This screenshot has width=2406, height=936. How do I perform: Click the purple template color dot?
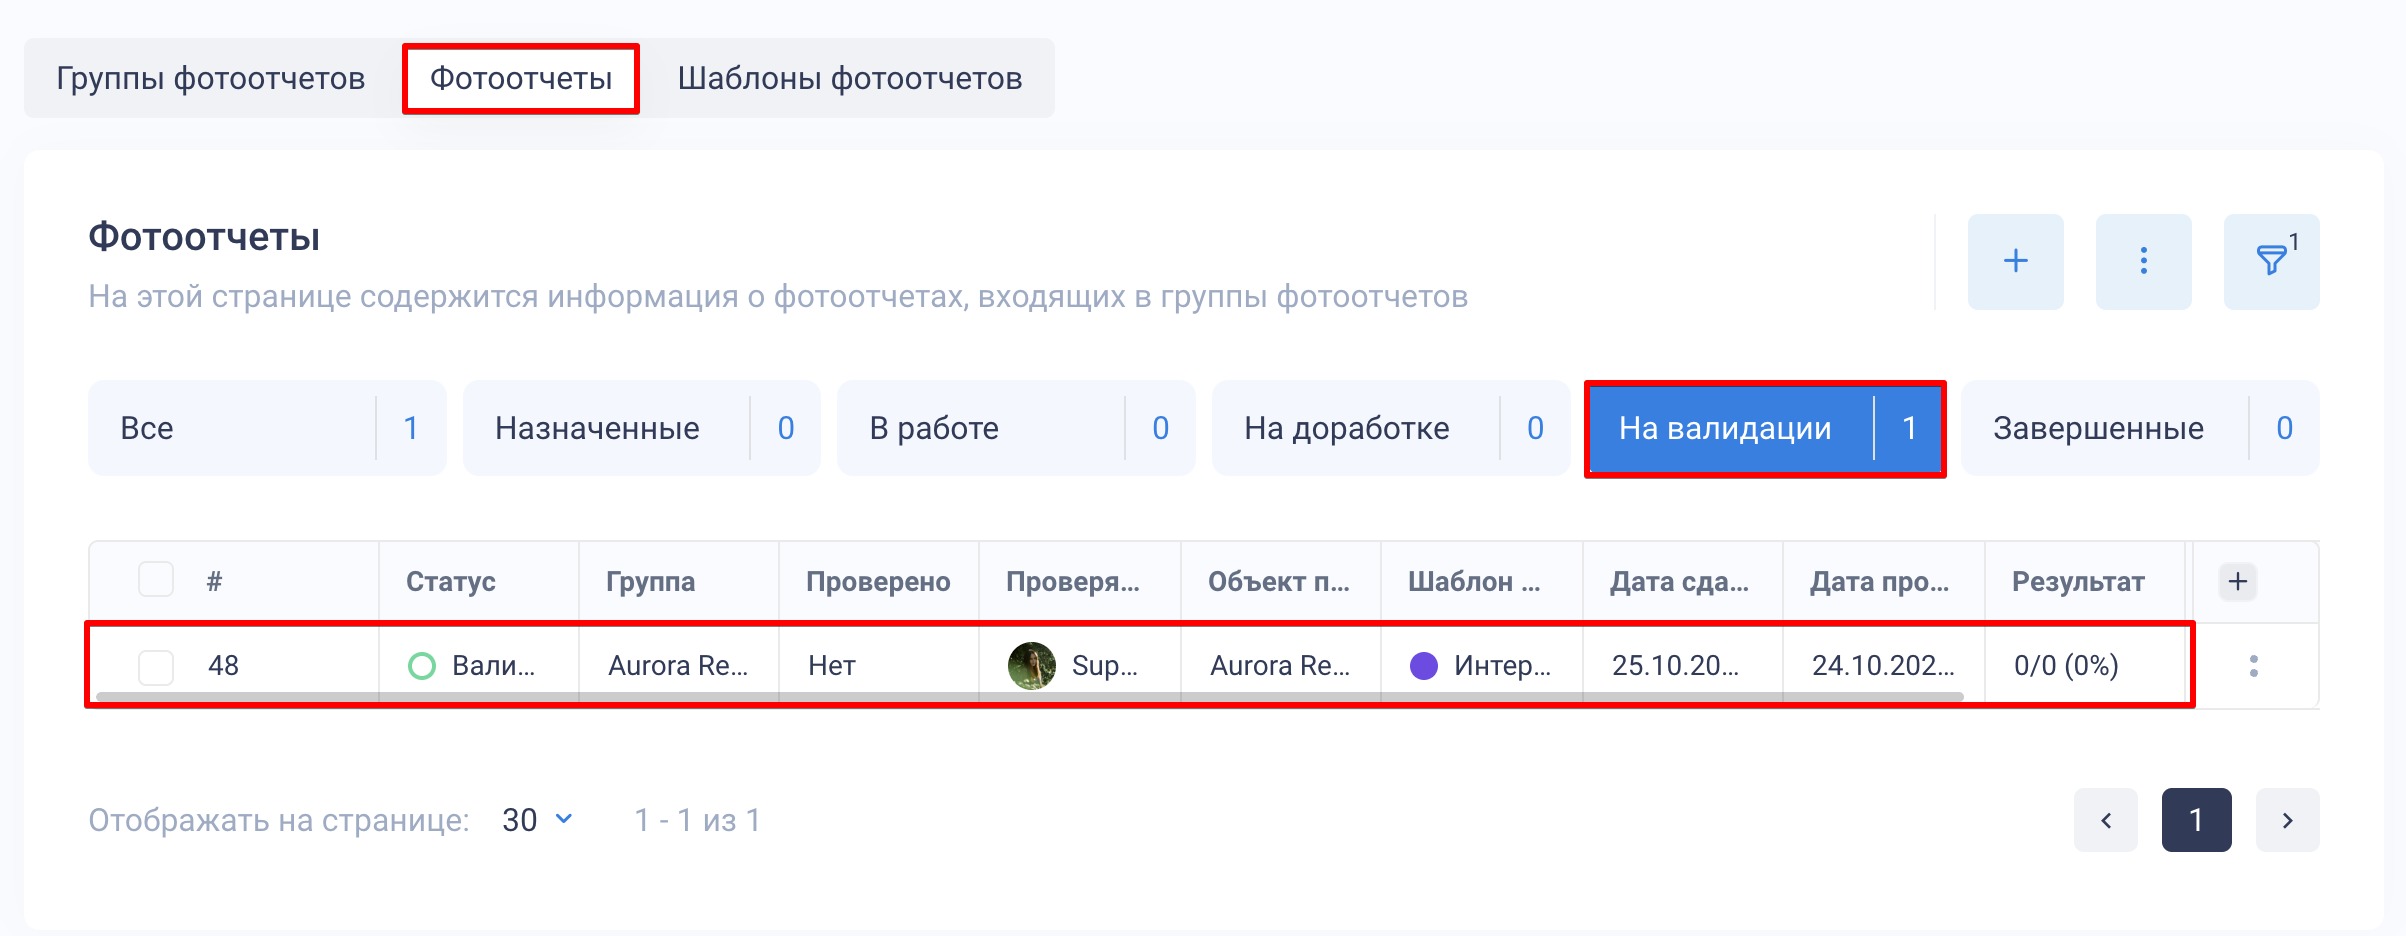[1423, 666]
